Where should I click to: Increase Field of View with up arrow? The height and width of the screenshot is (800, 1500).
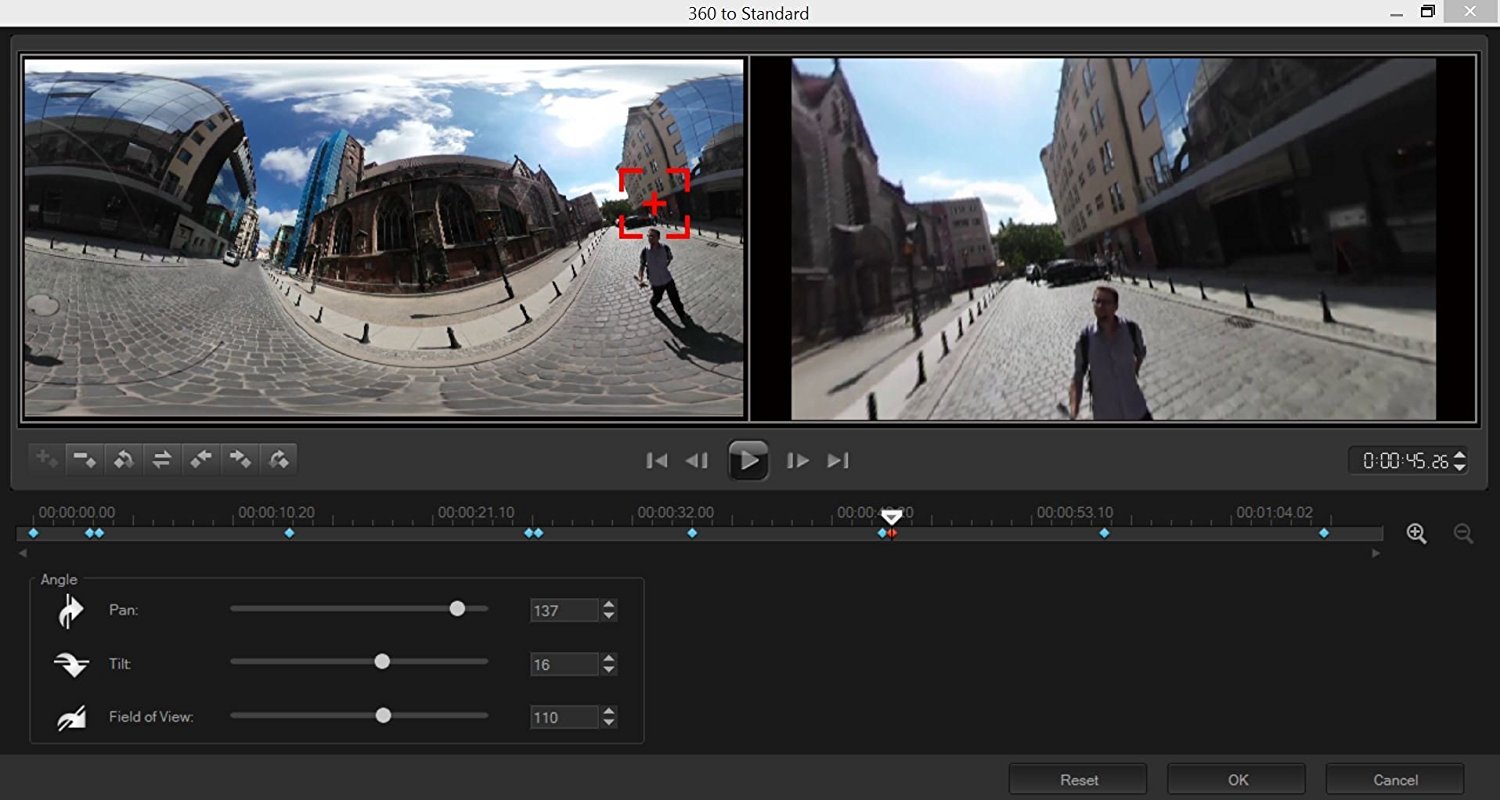(609, 712)
